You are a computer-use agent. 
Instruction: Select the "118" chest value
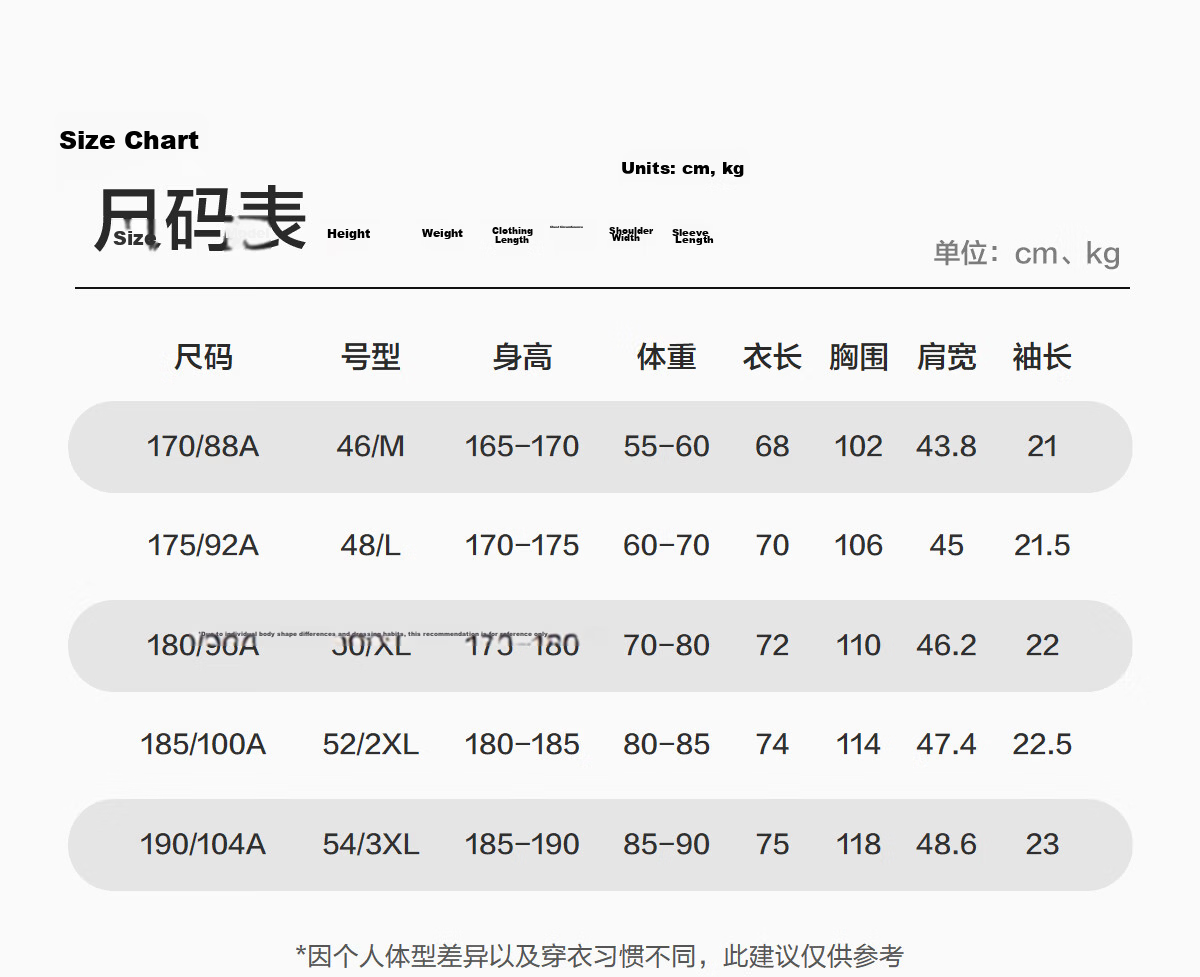point(859,844)
